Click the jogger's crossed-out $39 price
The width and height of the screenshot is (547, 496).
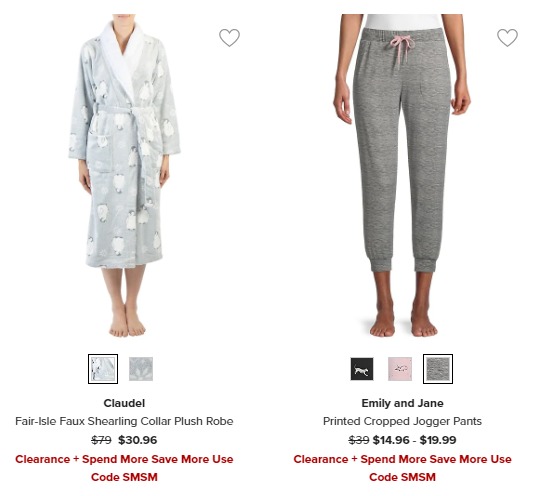(359, 440)
